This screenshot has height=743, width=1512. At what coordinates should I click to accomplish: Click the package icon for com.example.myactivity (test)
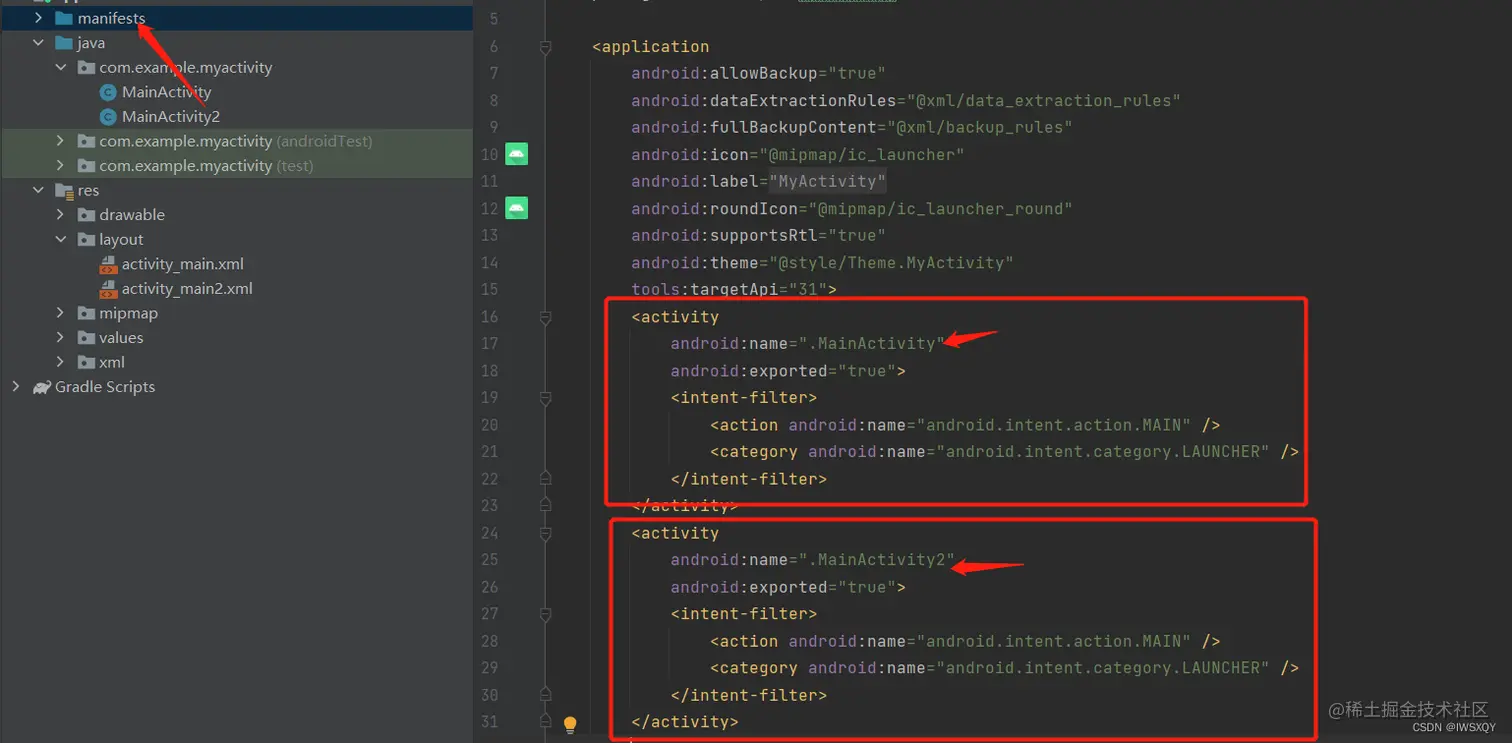[86, 166]
